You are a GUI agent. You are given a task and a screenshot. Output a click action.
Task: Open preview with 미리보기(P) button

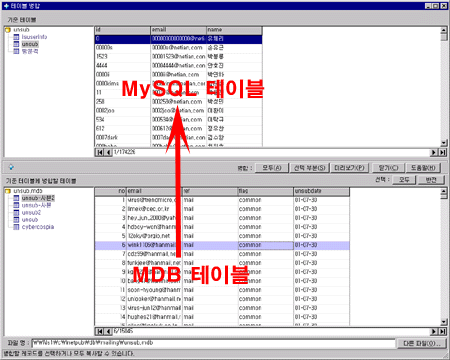point(349,168)
